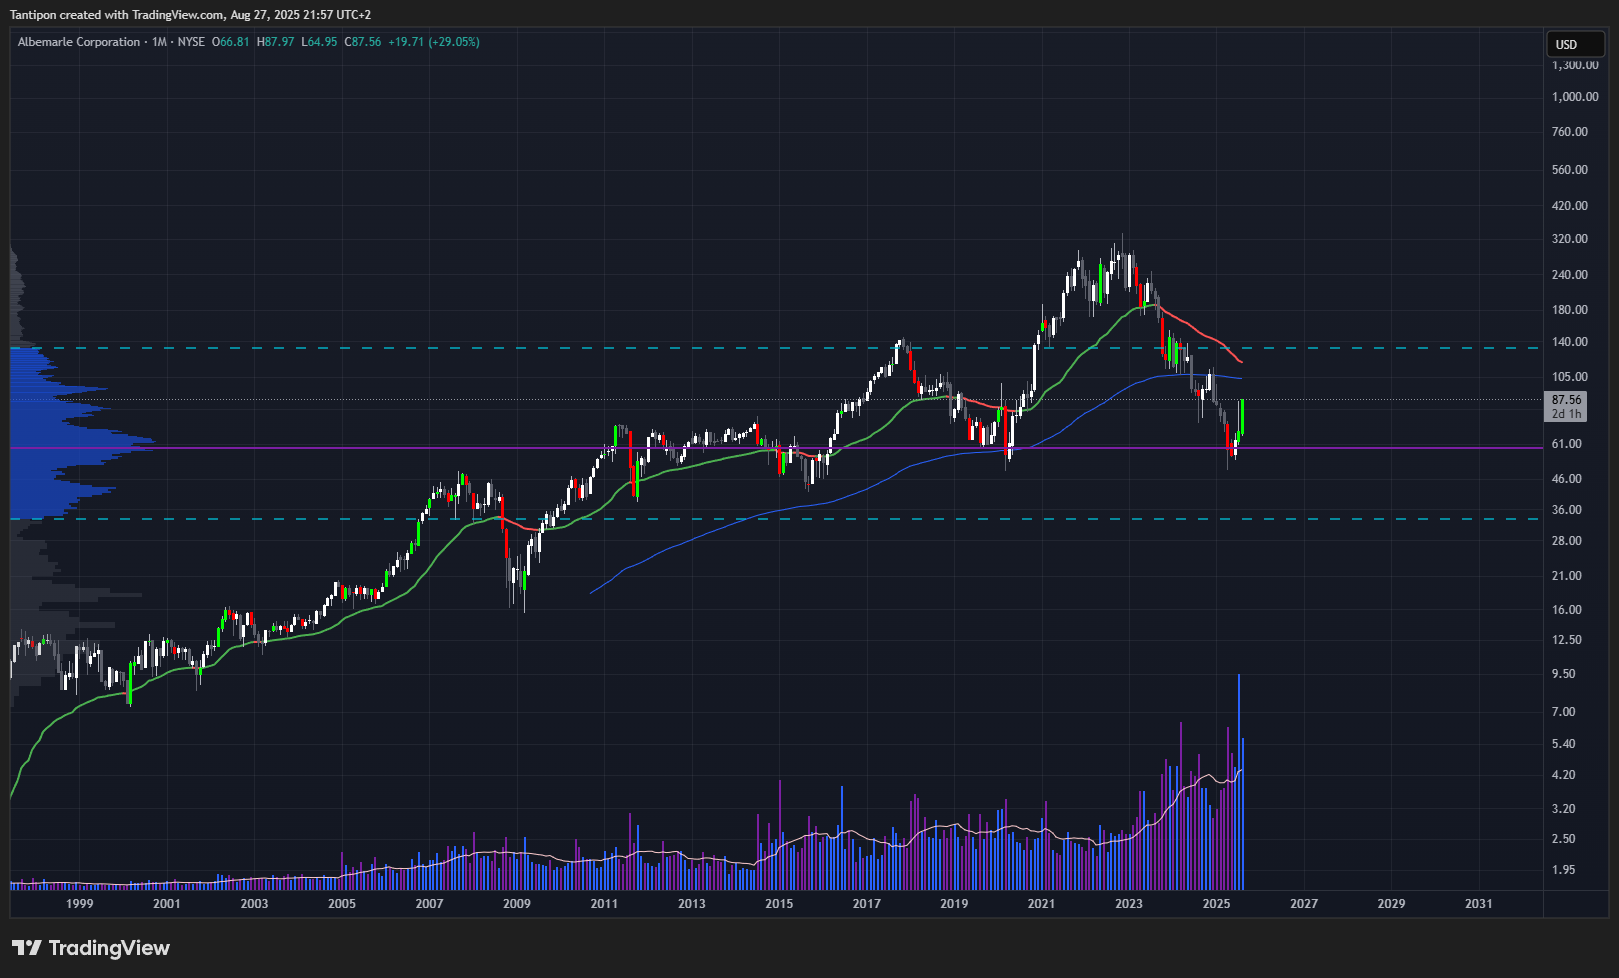Click the TradingView wordmark text
The image size is (1619, 978).
coord(109,948)
